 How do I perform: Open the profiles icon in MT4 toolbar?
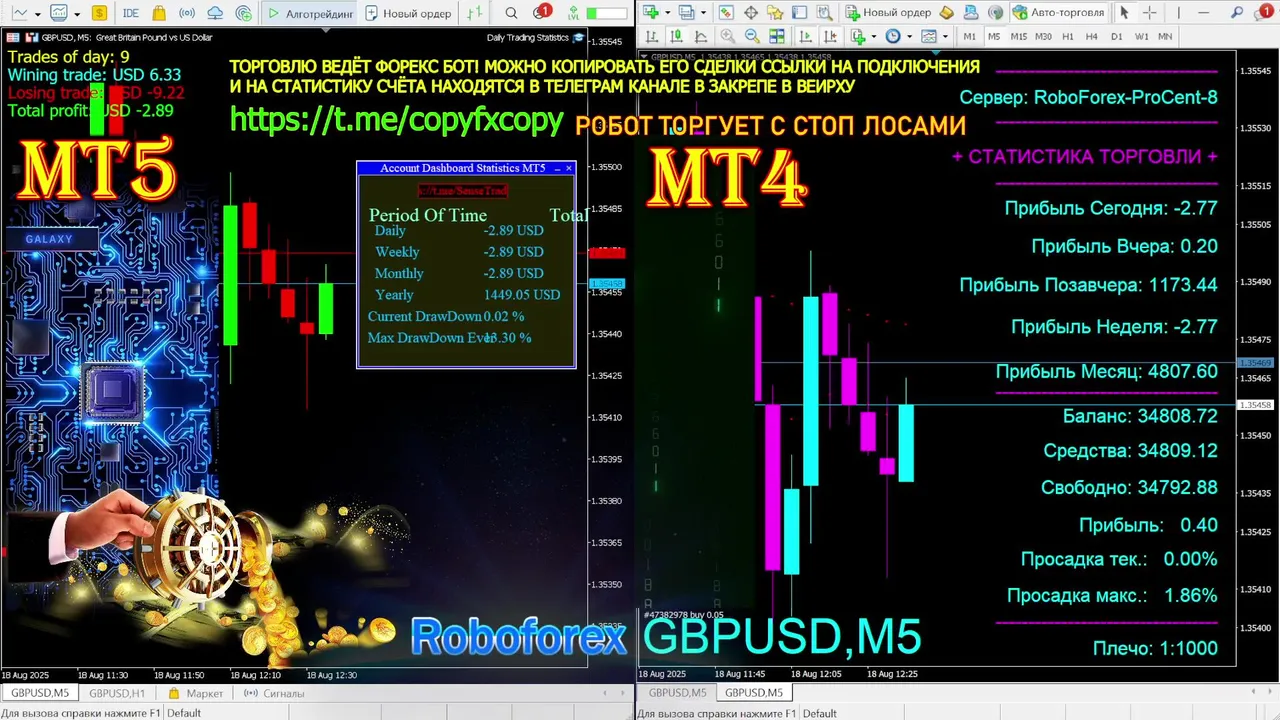pyautogui.click(x=687, y=12)
